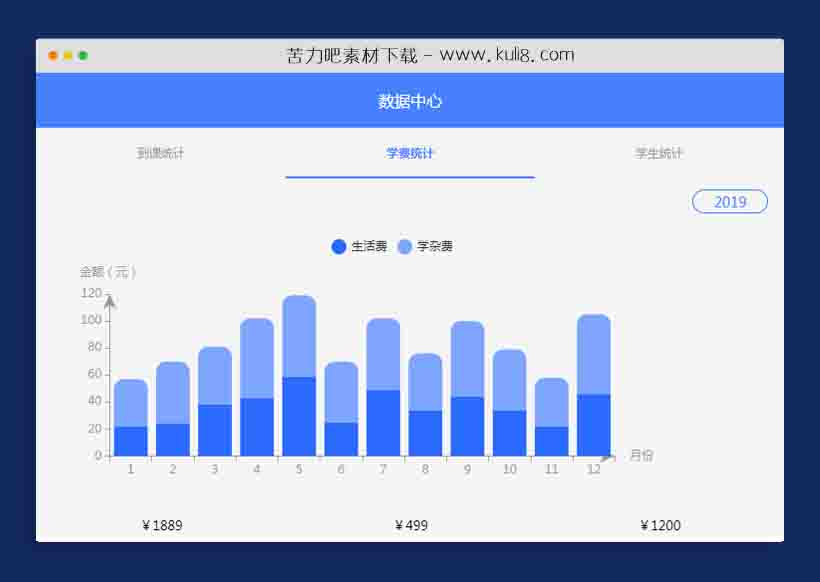
Task: Open the 2019 year selector
Action: click(730, 201)
